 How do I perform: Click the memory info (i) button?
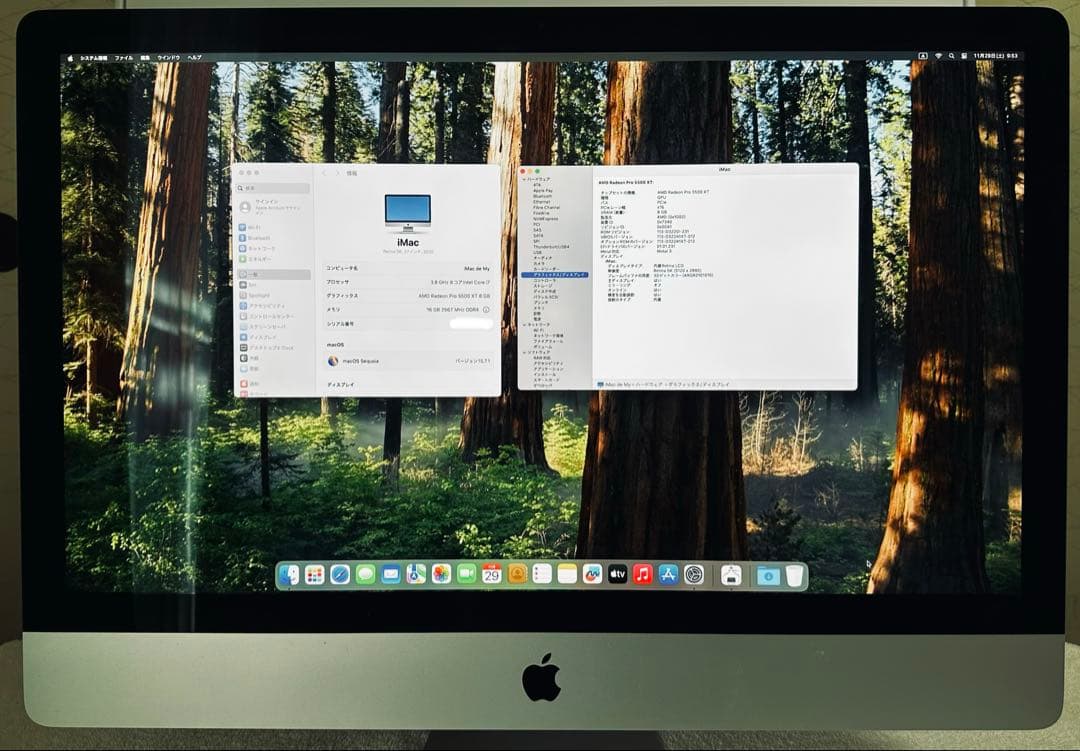pyautogui.click(x=486, y=309)
